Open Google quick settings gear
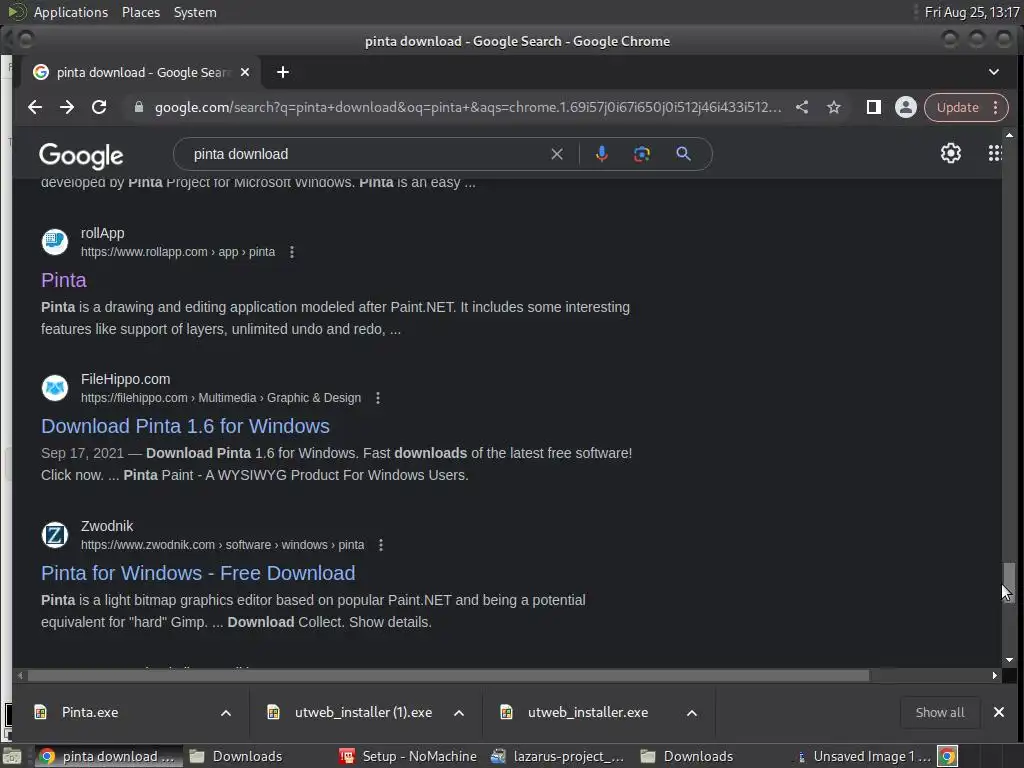 950,153
